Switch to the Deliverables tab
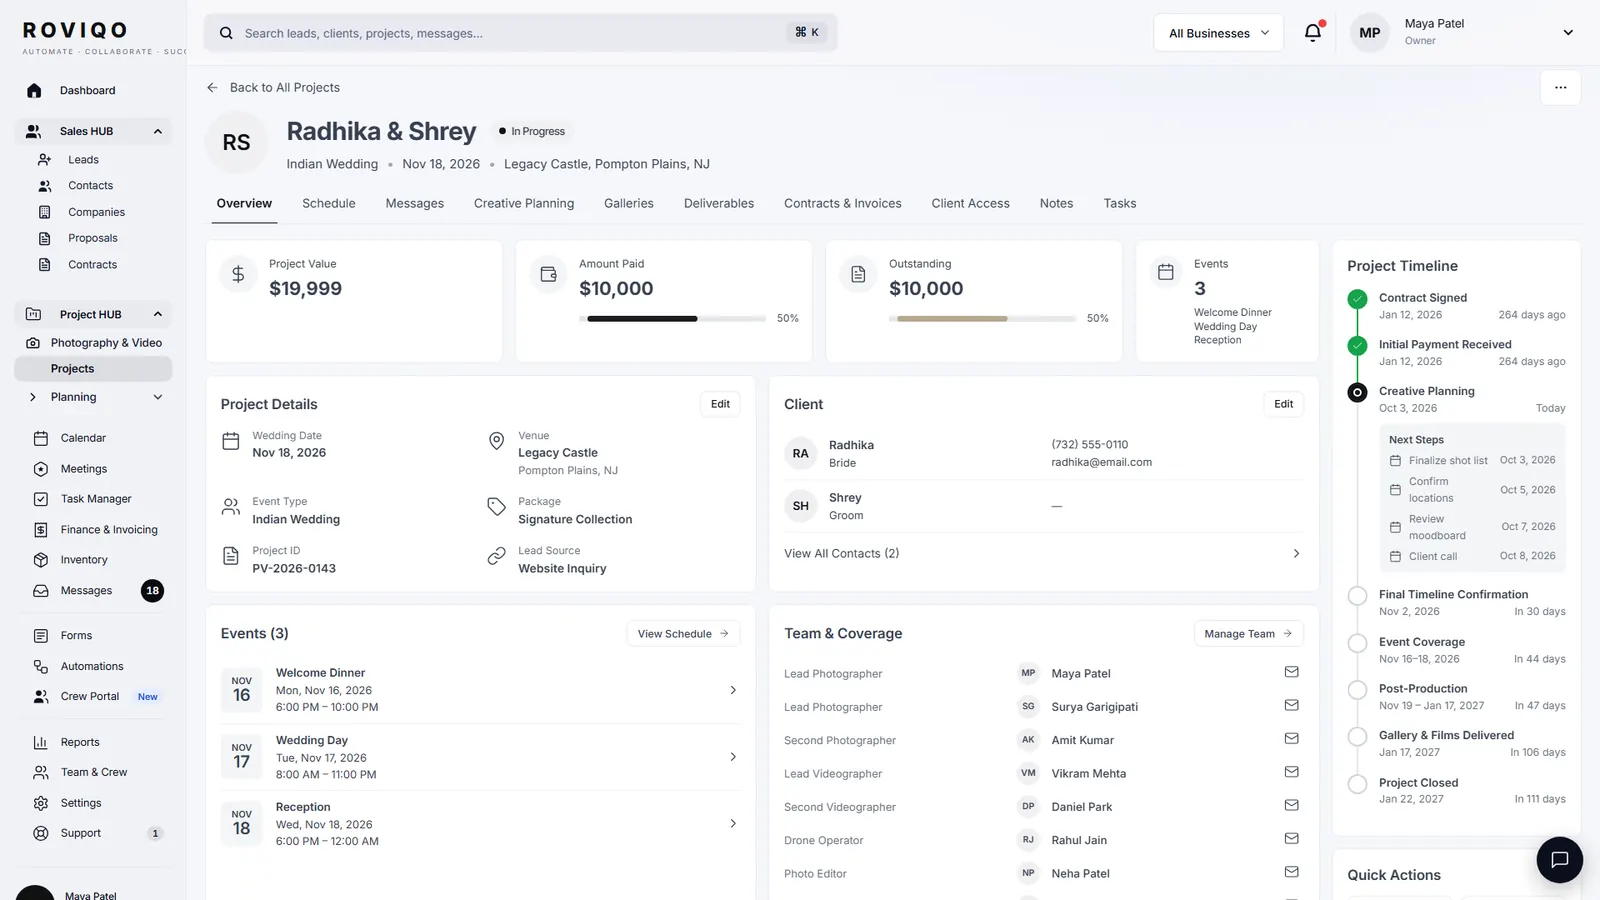 click(719, 203)
